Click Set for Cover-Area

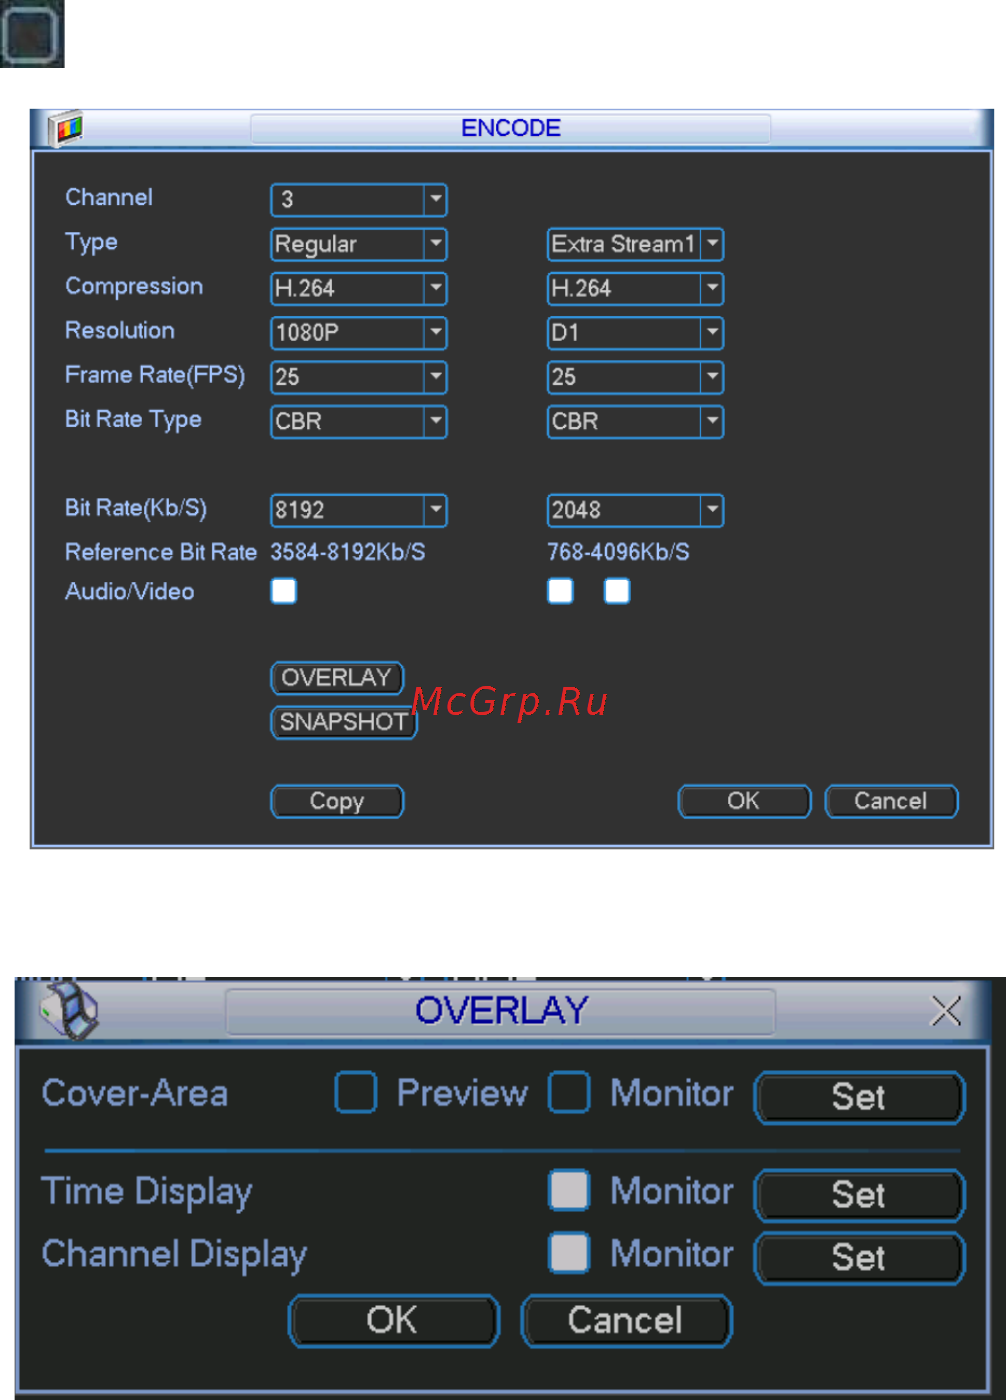(859, 1097)
